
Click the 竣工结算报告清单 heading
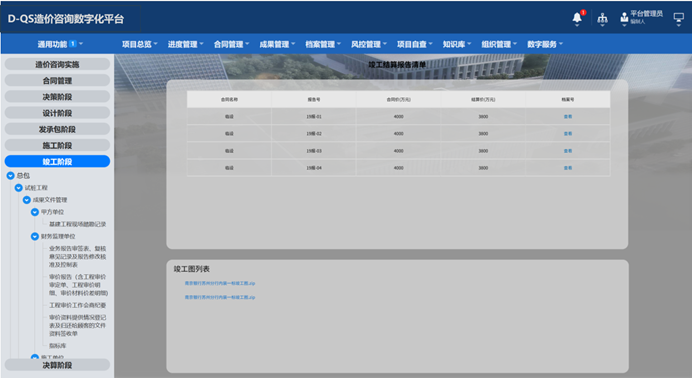pyautogui.click(x=397, y=65)
